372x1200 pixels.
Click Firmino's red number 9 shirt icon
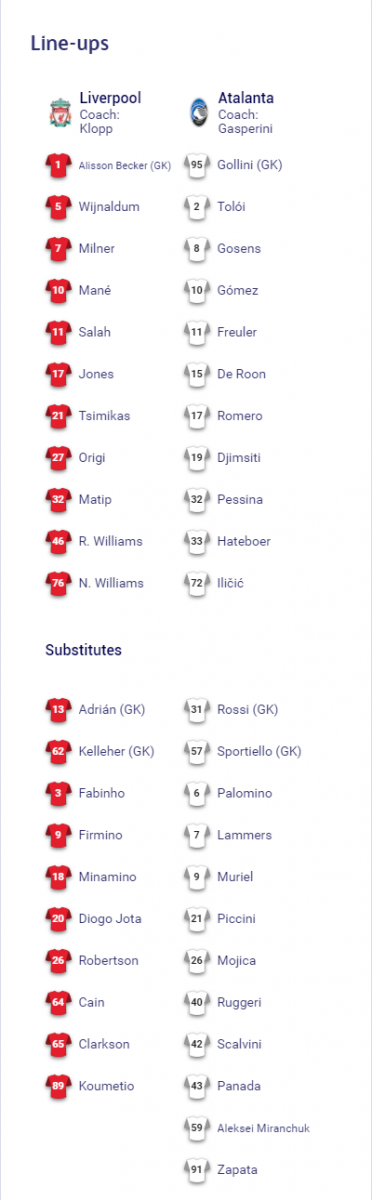59,835
